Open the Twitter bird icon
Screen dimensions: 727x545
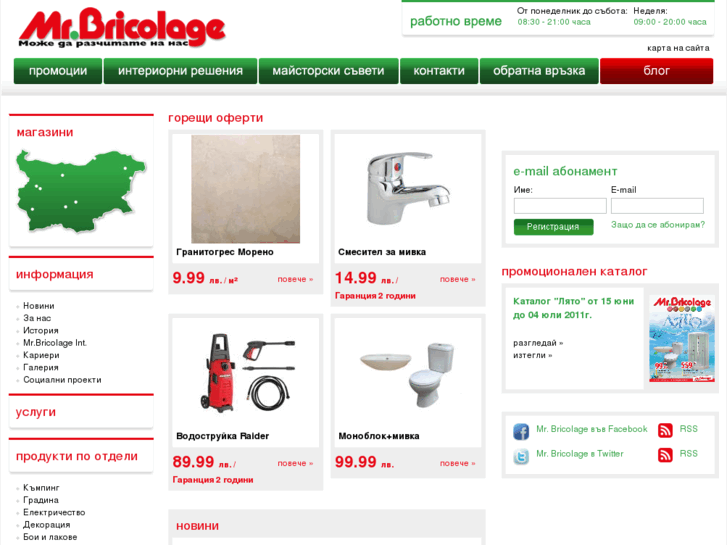pyautogui.click(x=521, y=456)
